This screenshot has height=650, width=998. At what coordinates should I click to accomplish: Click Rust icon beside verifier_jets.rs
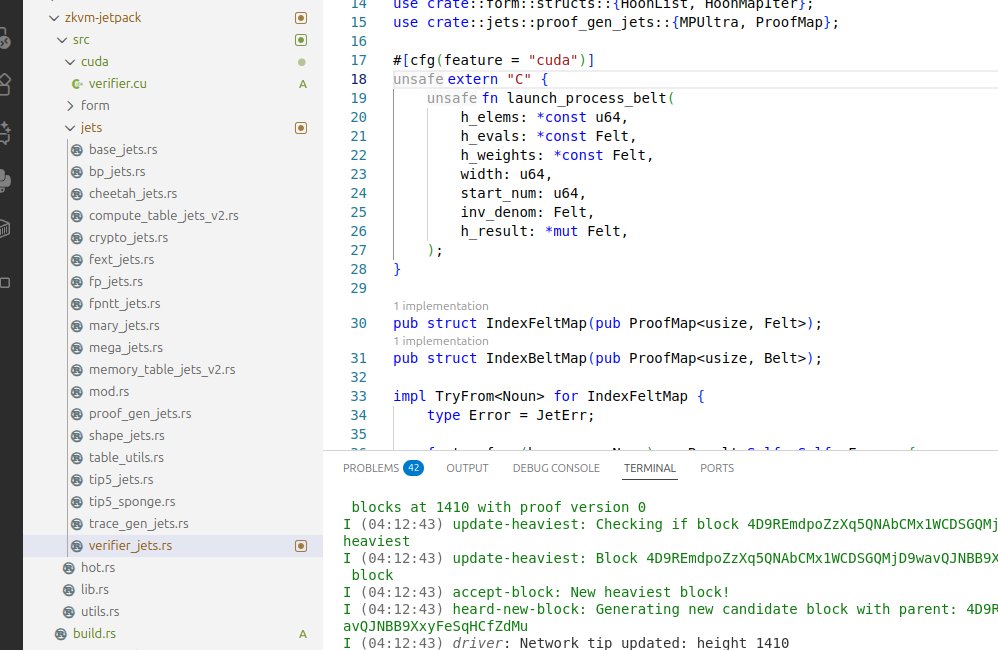pyautogui.click(x=77, y=546)
